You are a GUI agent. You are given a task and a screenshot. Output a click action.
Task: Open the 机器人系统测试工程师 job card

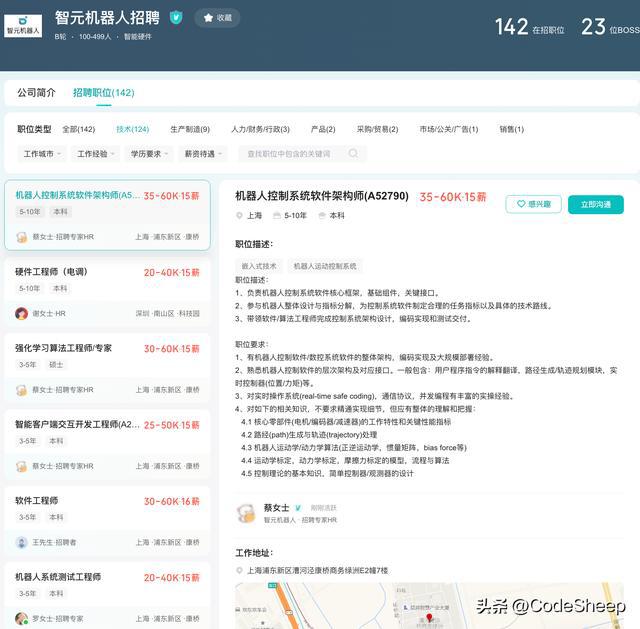pyautogui.click(x=107, y=596)
